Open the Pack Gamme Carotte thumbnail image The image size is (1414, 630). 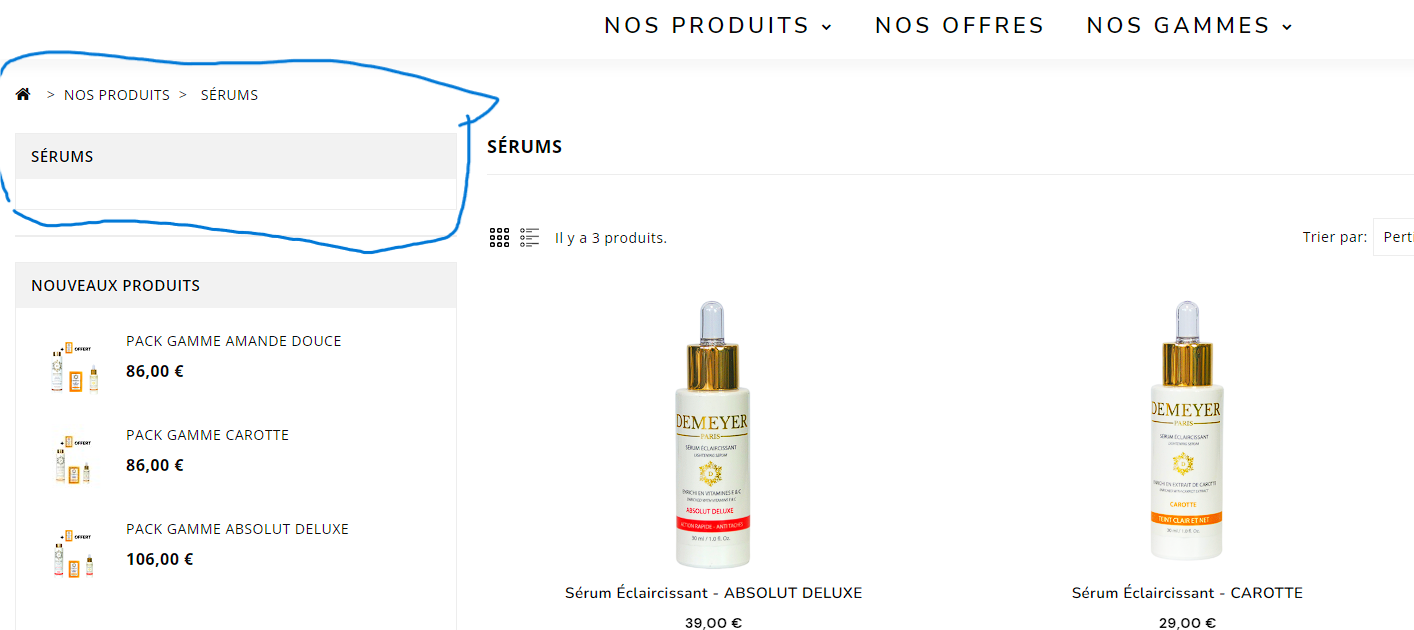(74, 461)
